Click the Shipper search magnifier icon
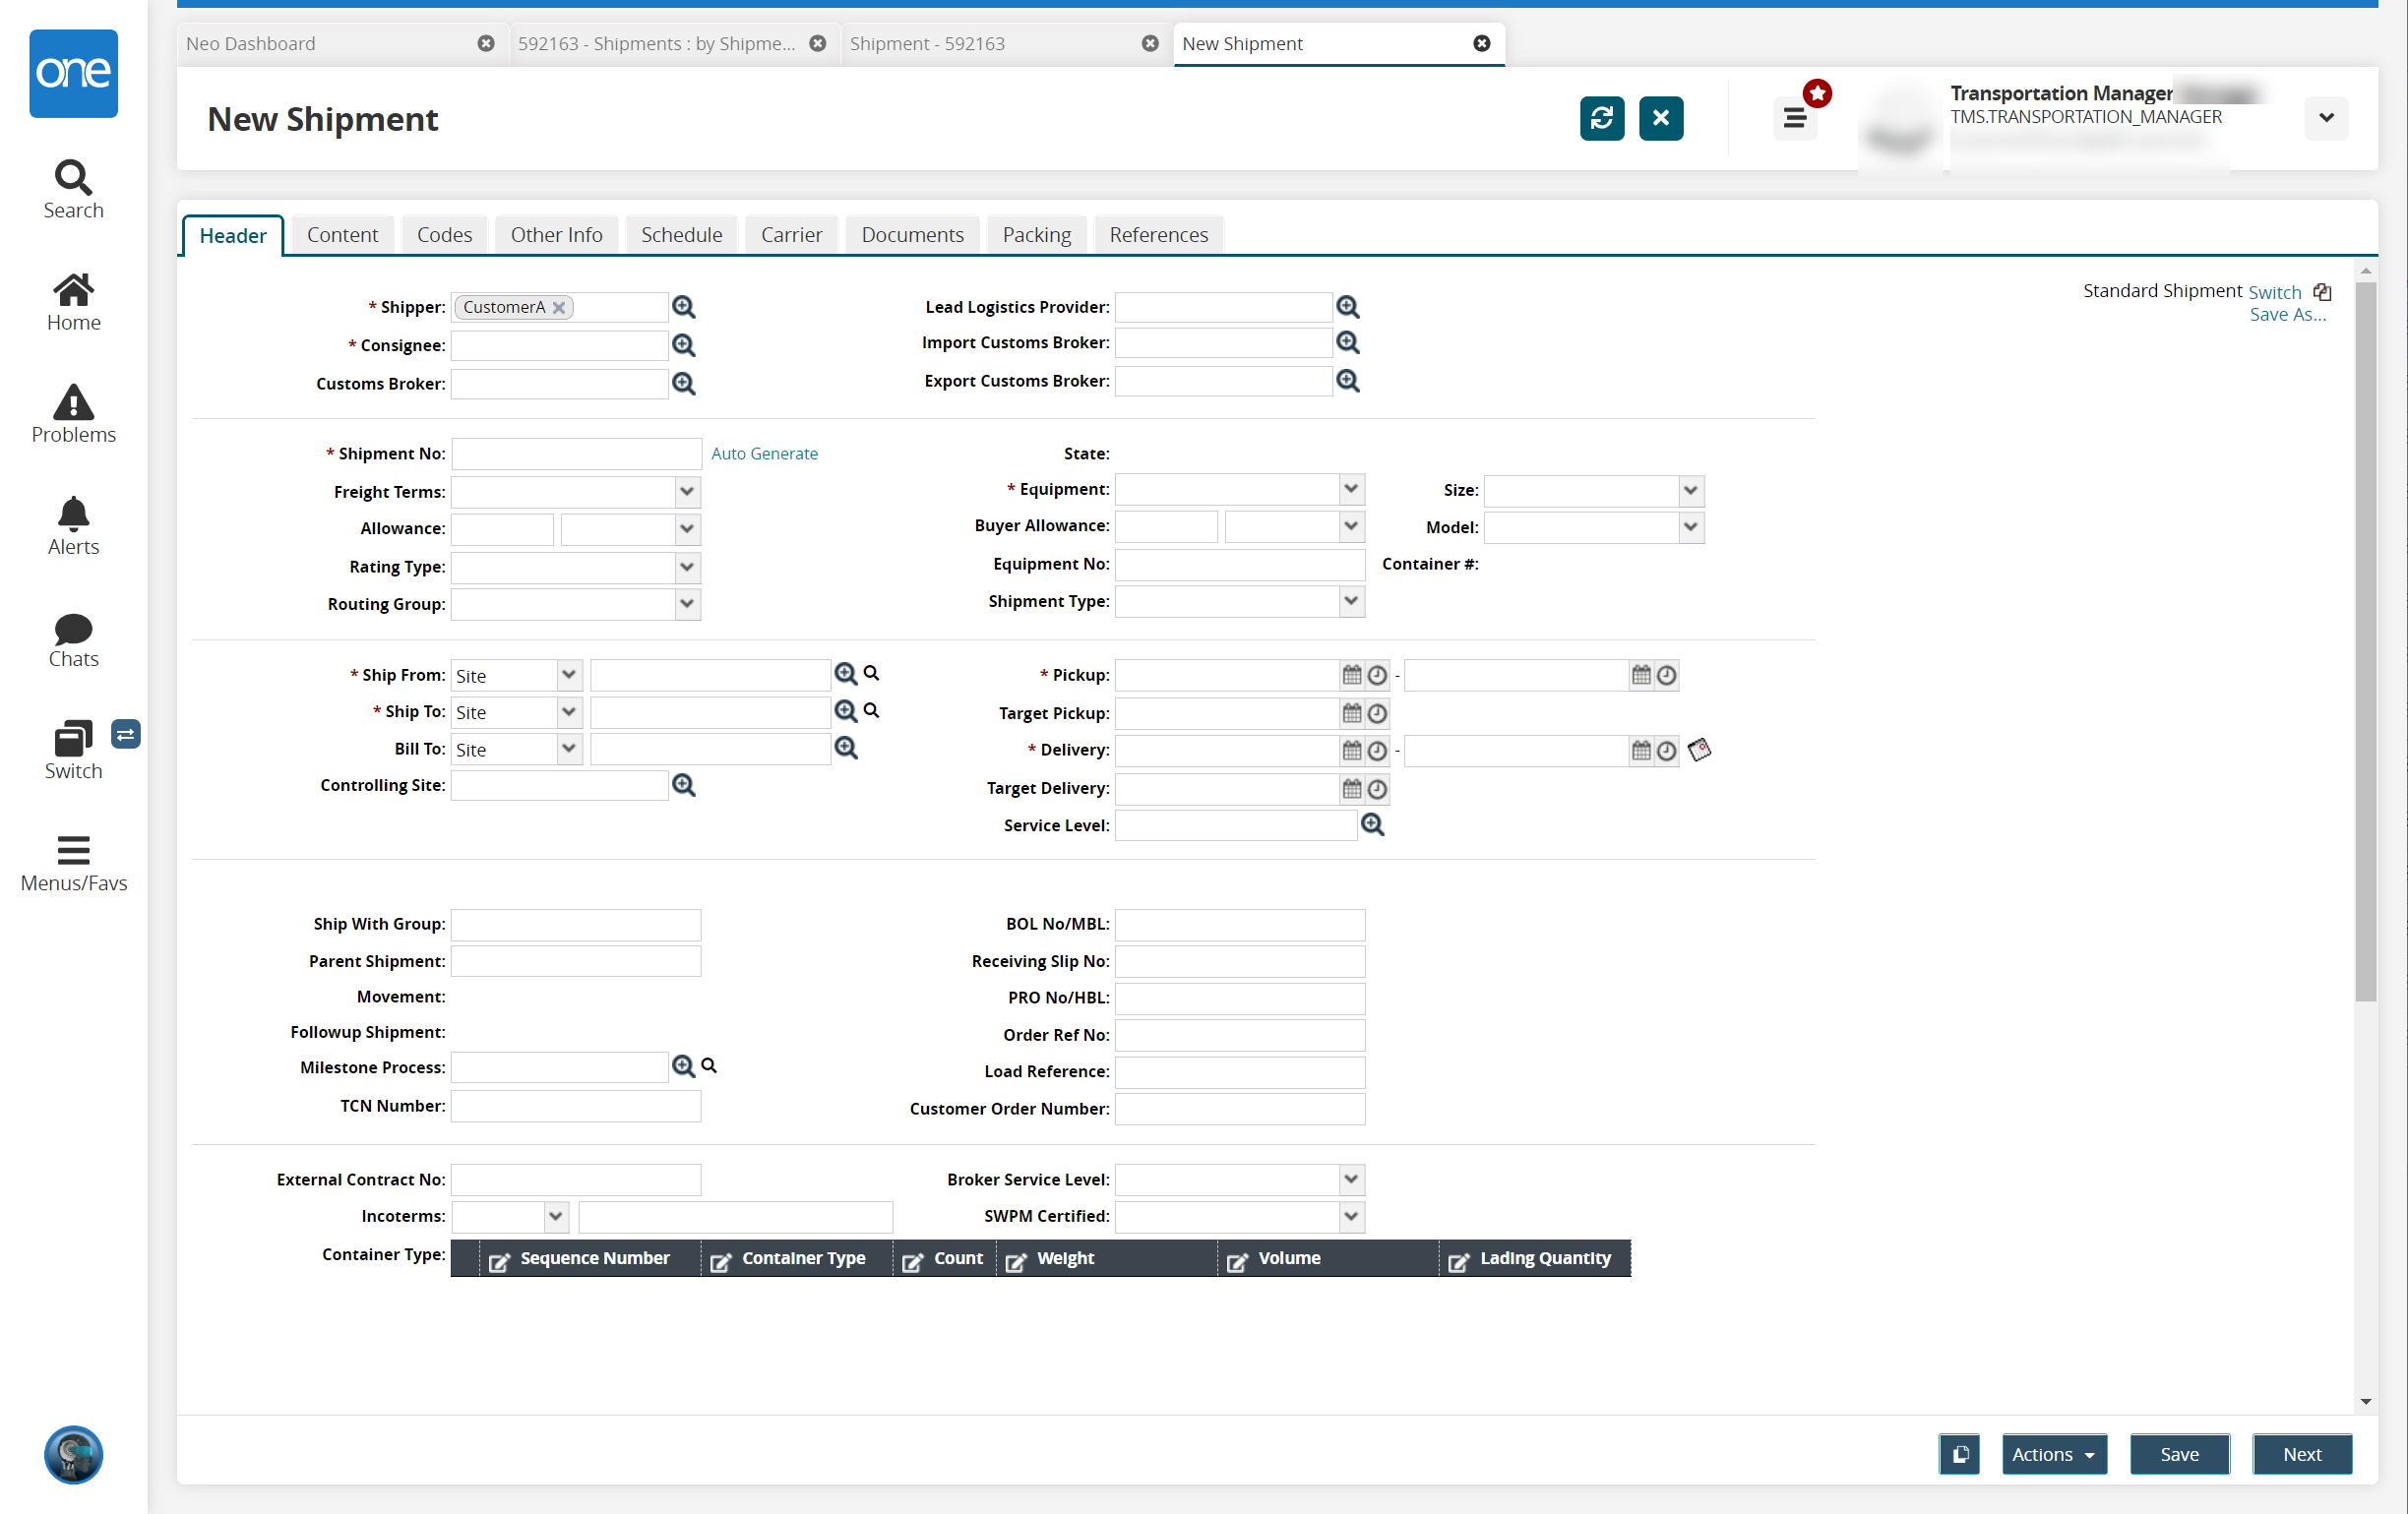Screen dimensions: 2408x1514 (x=684, y=305)
